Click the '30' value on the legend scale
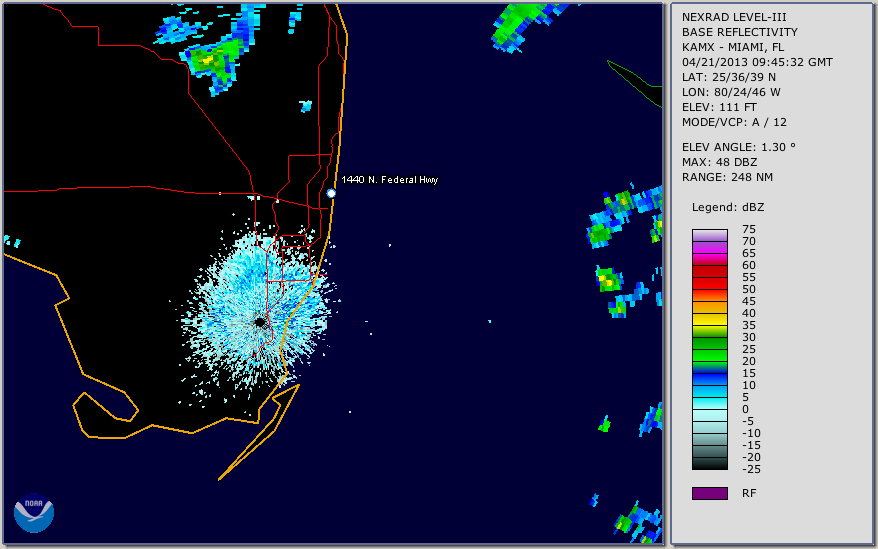The width and height of the screenshot is (878, 549). coord(749,337)
